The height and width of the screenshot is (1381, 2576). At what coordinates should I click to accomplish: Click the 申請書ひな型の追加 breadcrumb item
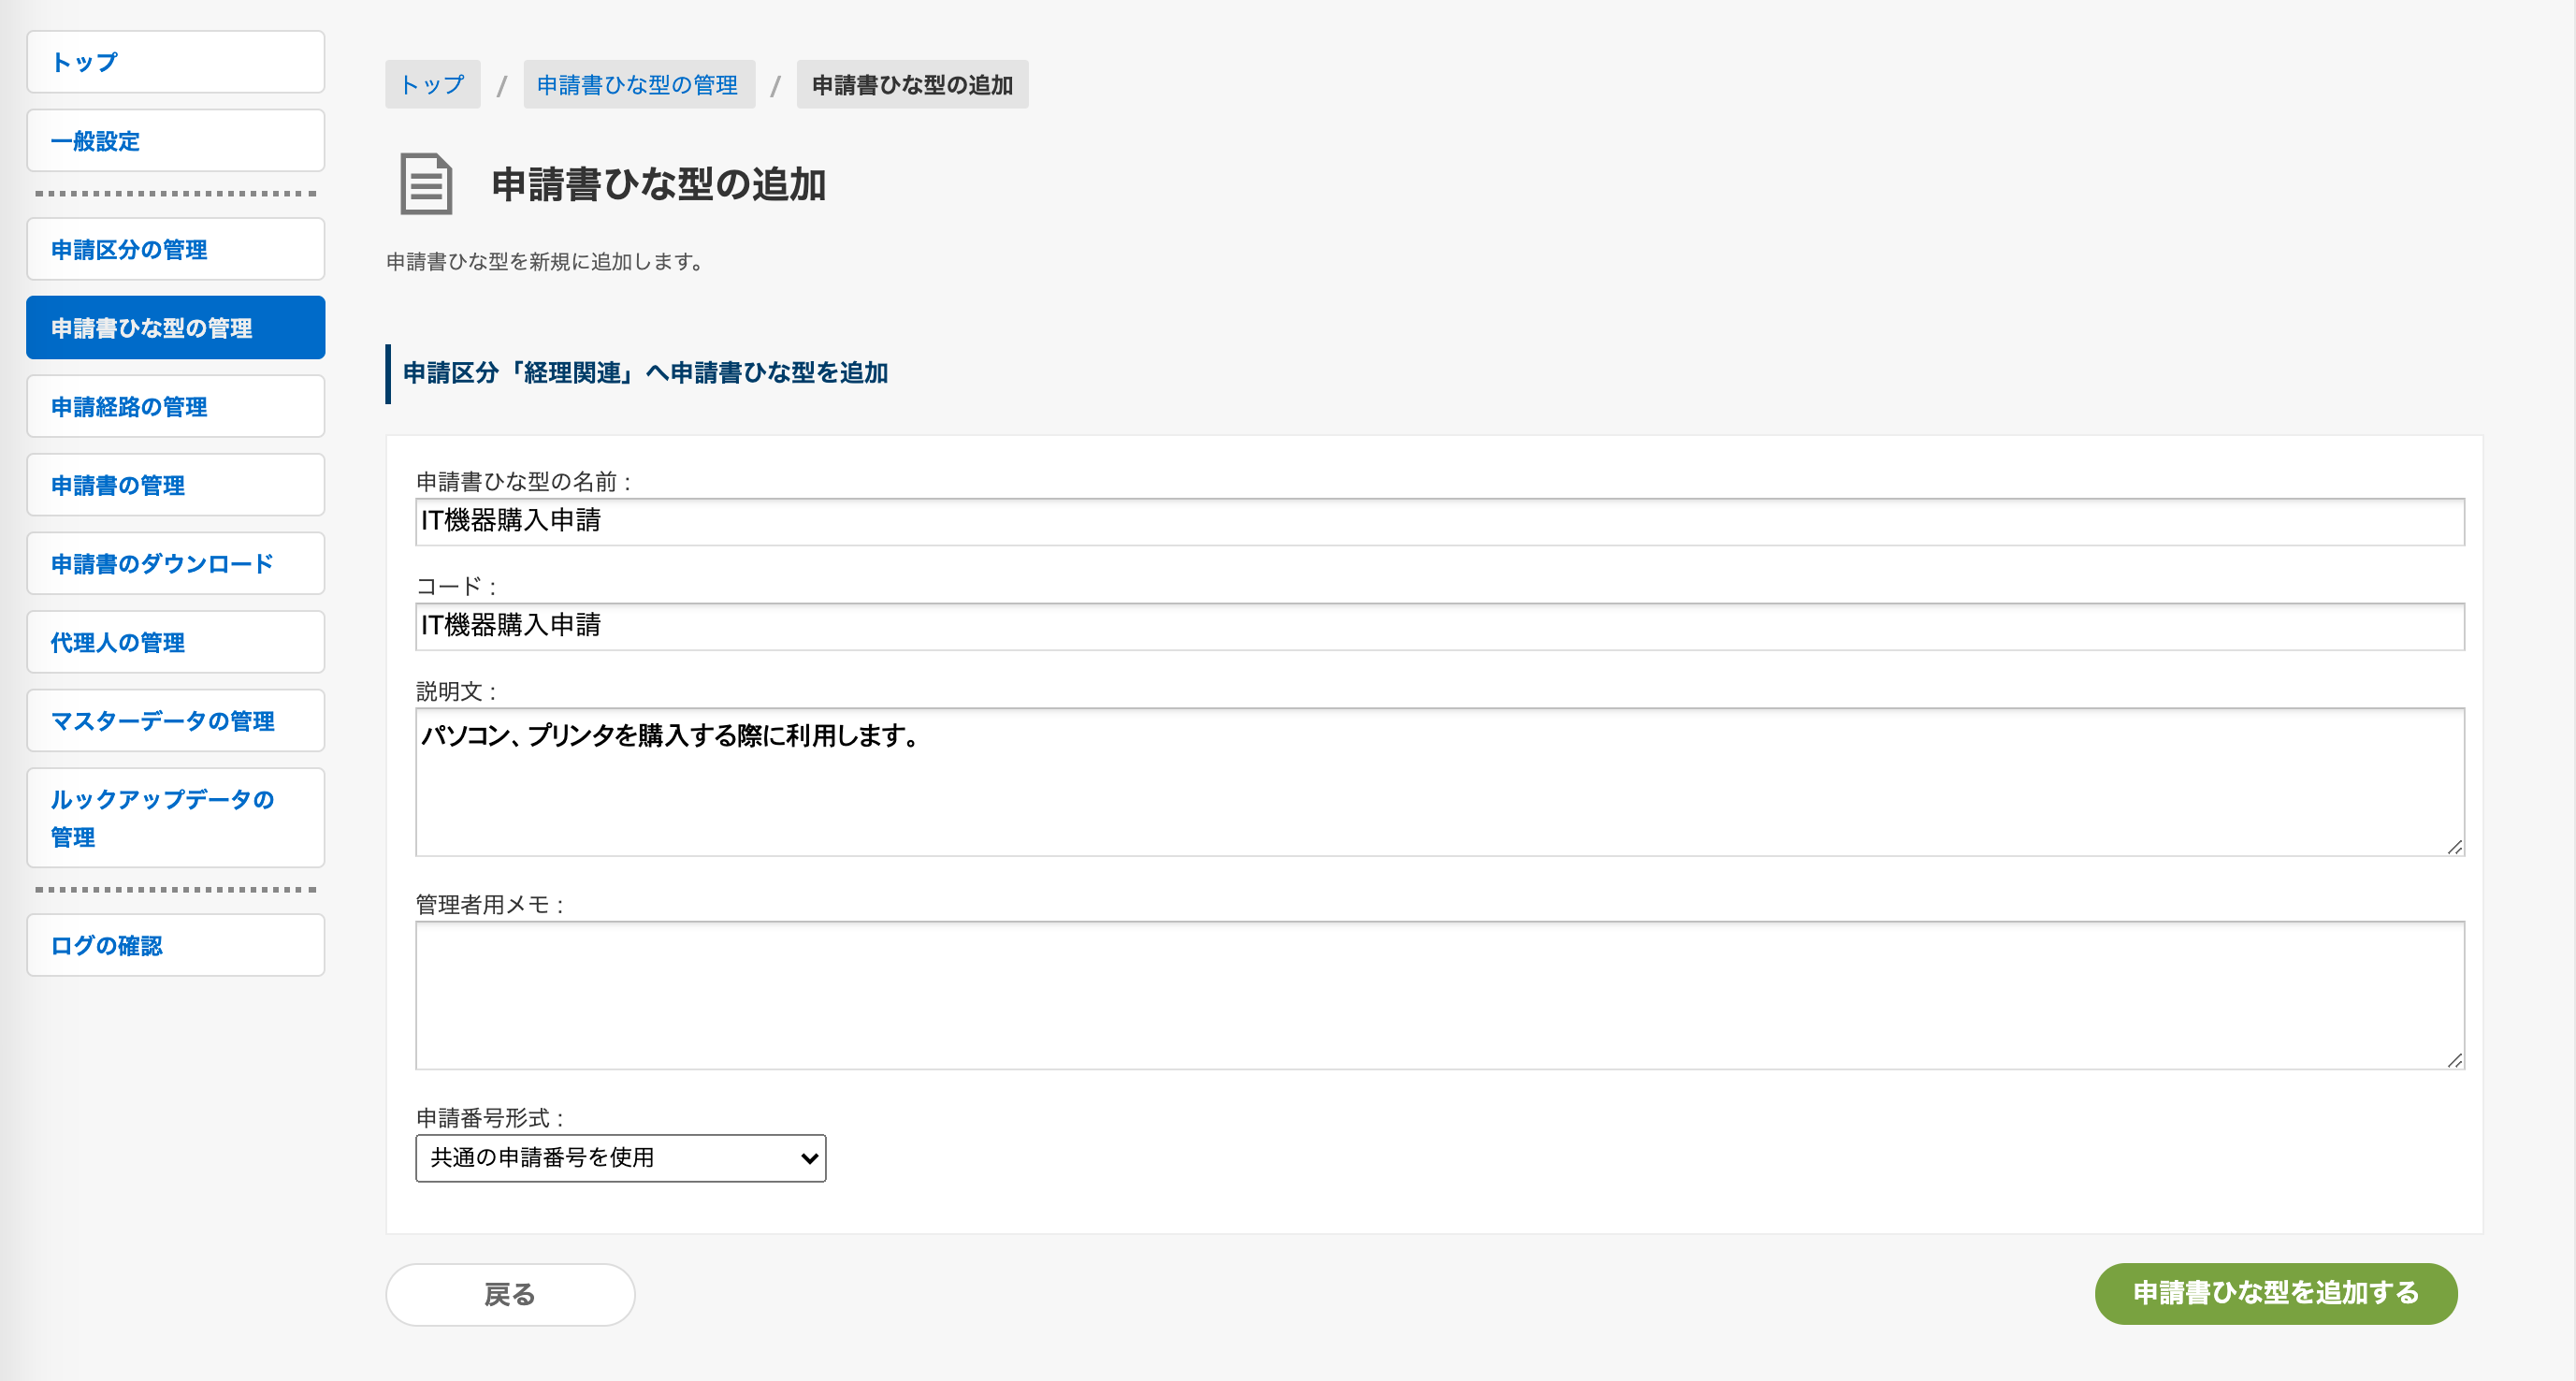pyautogui.click(x=912, y=85)
